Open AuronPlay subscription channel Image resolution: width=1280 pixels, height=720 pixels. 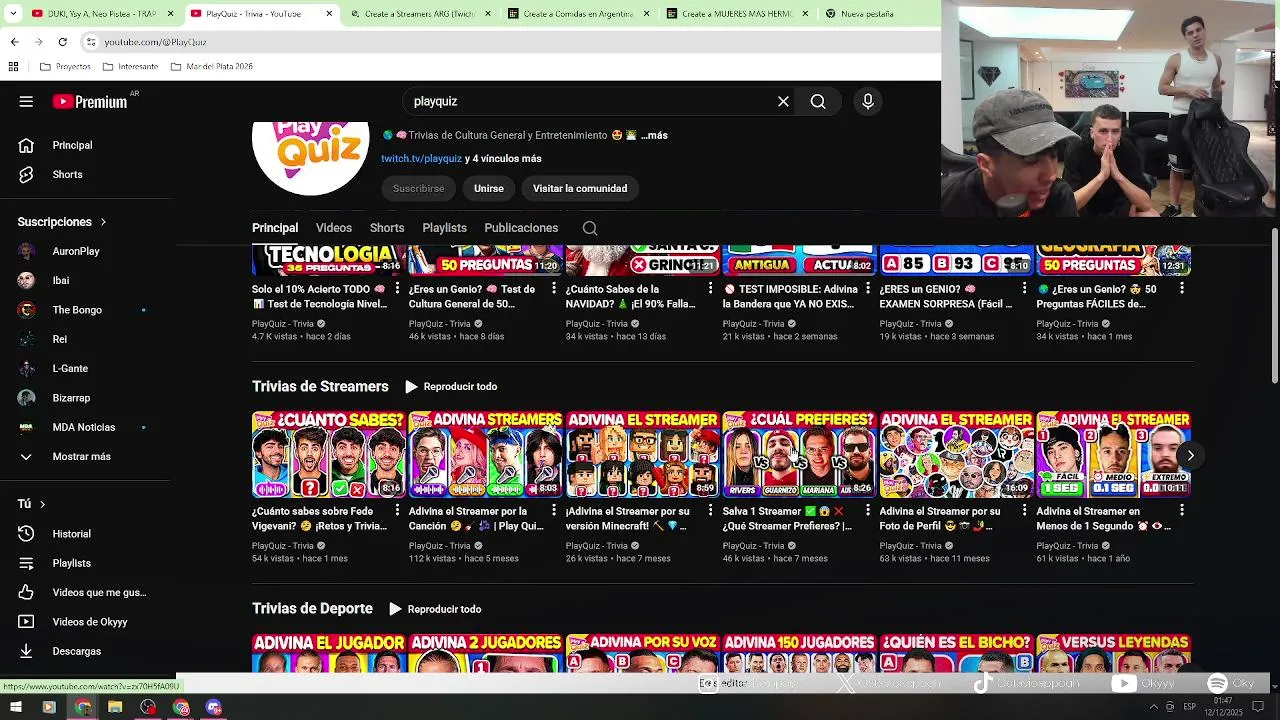(x=76, y=251)
